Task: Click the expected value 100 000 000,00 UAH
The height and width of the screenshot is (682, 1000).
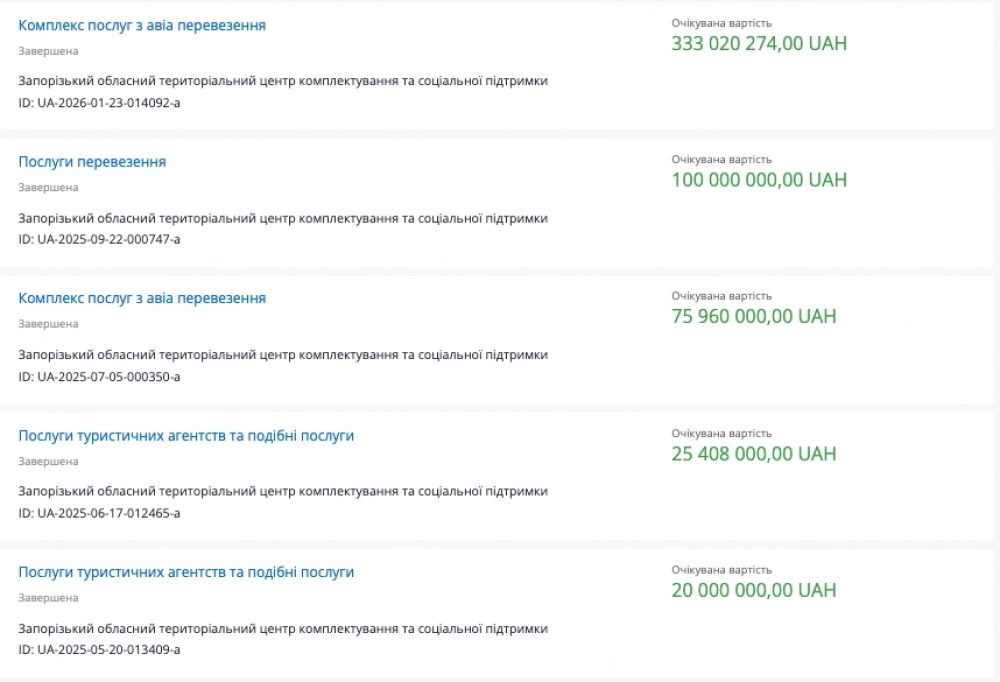Action: (759, 180)
